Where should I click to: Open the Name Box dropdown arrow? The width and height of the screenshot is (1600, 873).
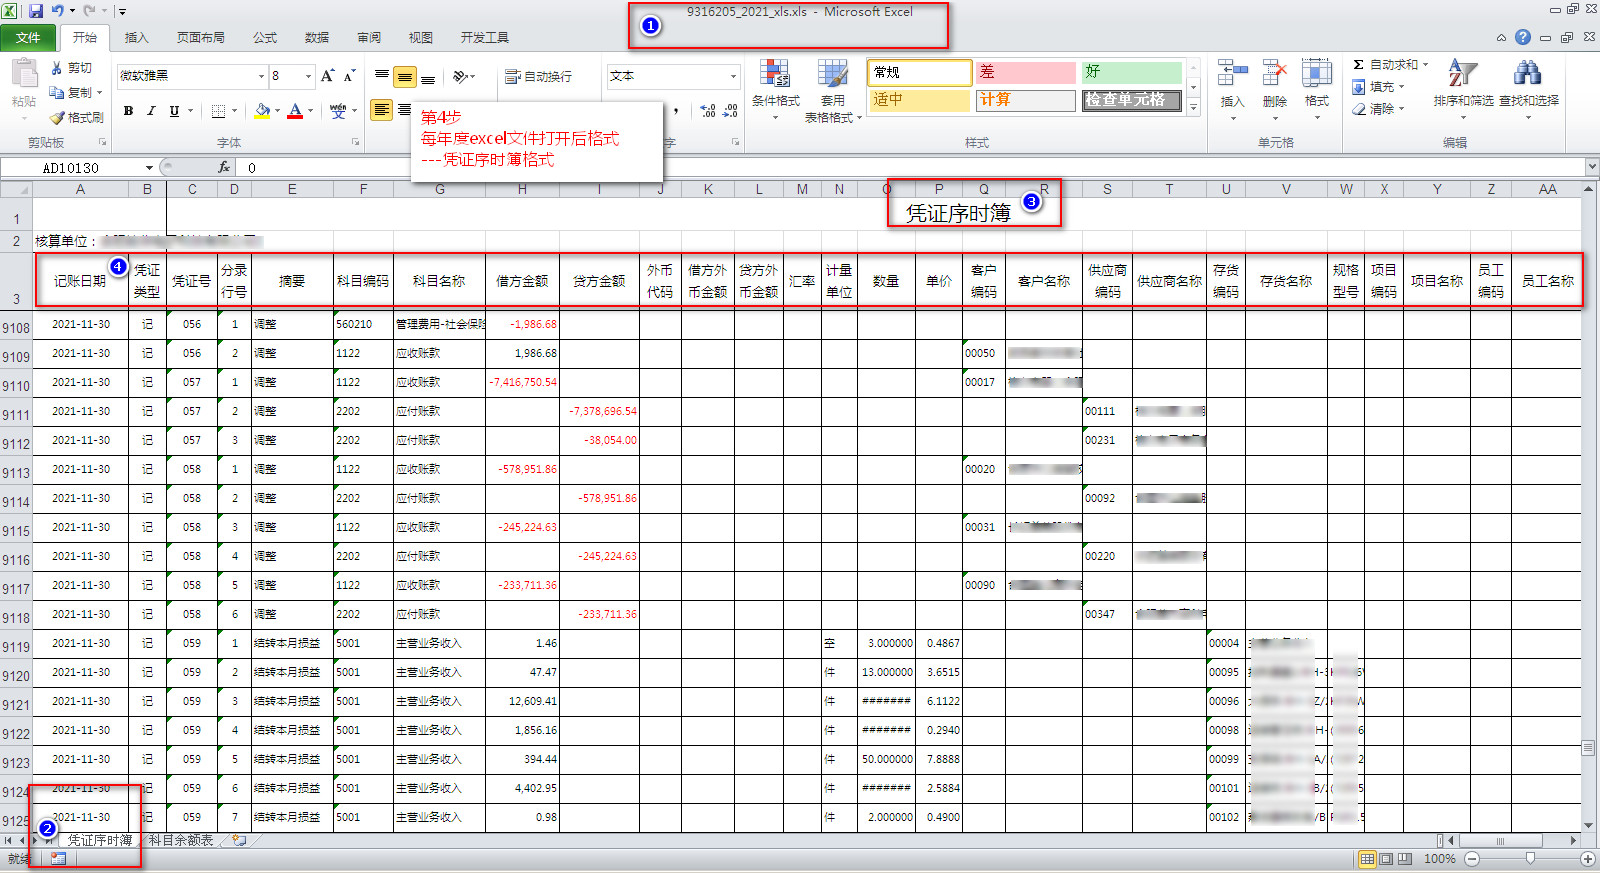coord(149,168)
